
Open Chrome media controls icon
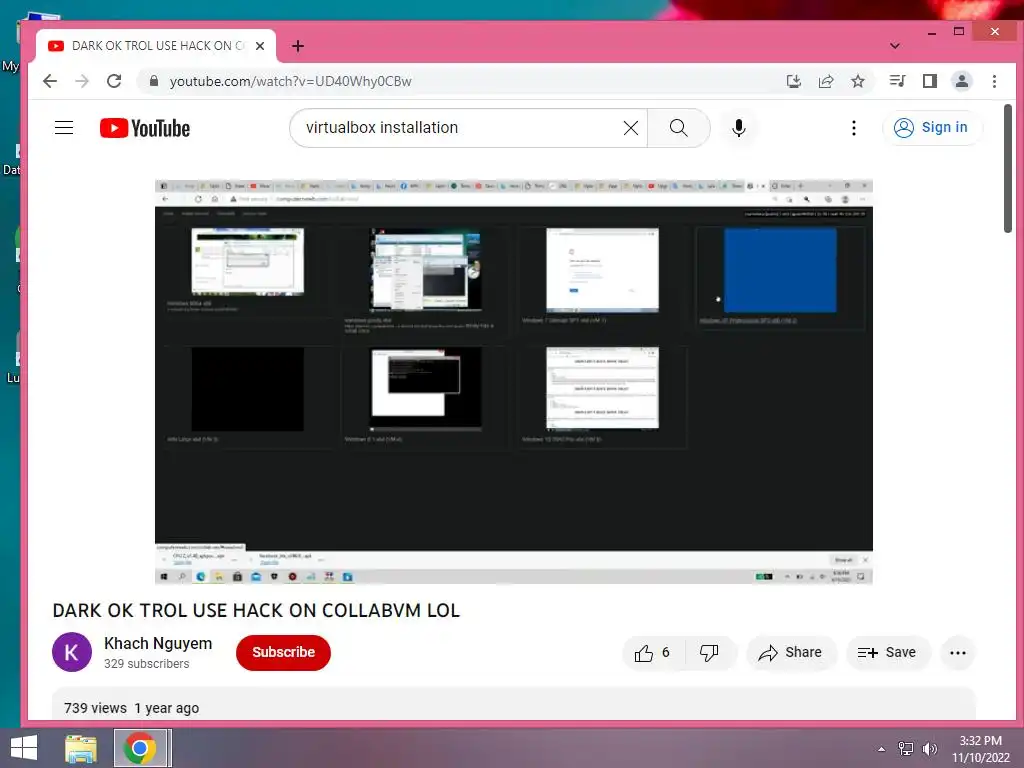coord(897,81)
